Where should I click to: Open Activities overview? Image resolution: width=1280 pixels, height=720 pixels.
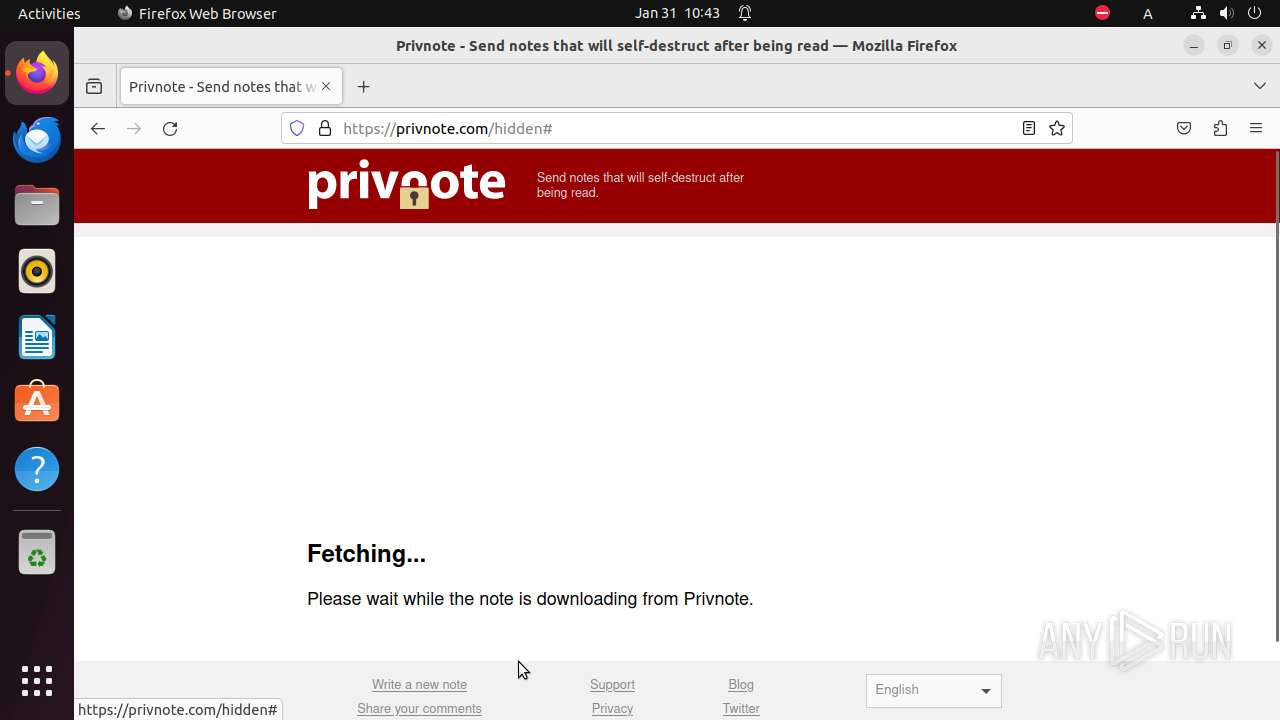point(49,13)
